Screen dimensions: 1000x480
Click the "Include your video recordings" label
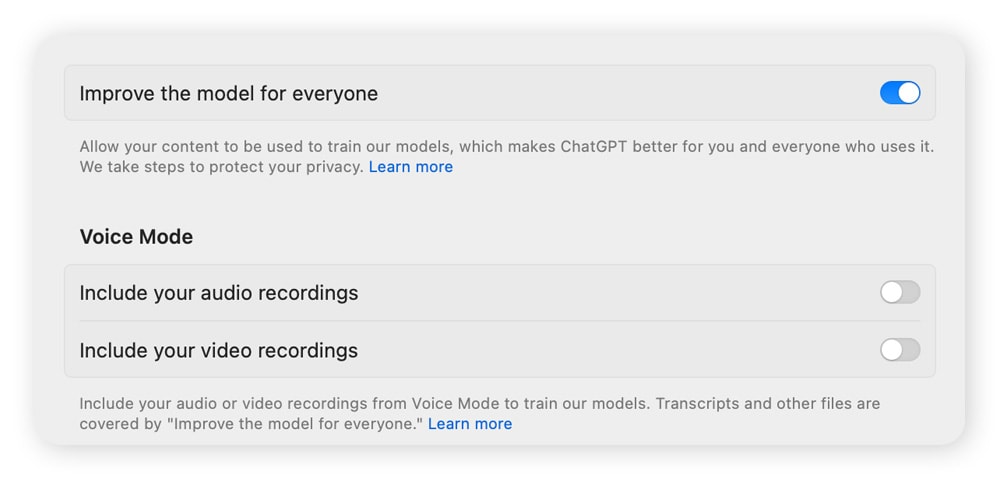[x=218, y=351]
